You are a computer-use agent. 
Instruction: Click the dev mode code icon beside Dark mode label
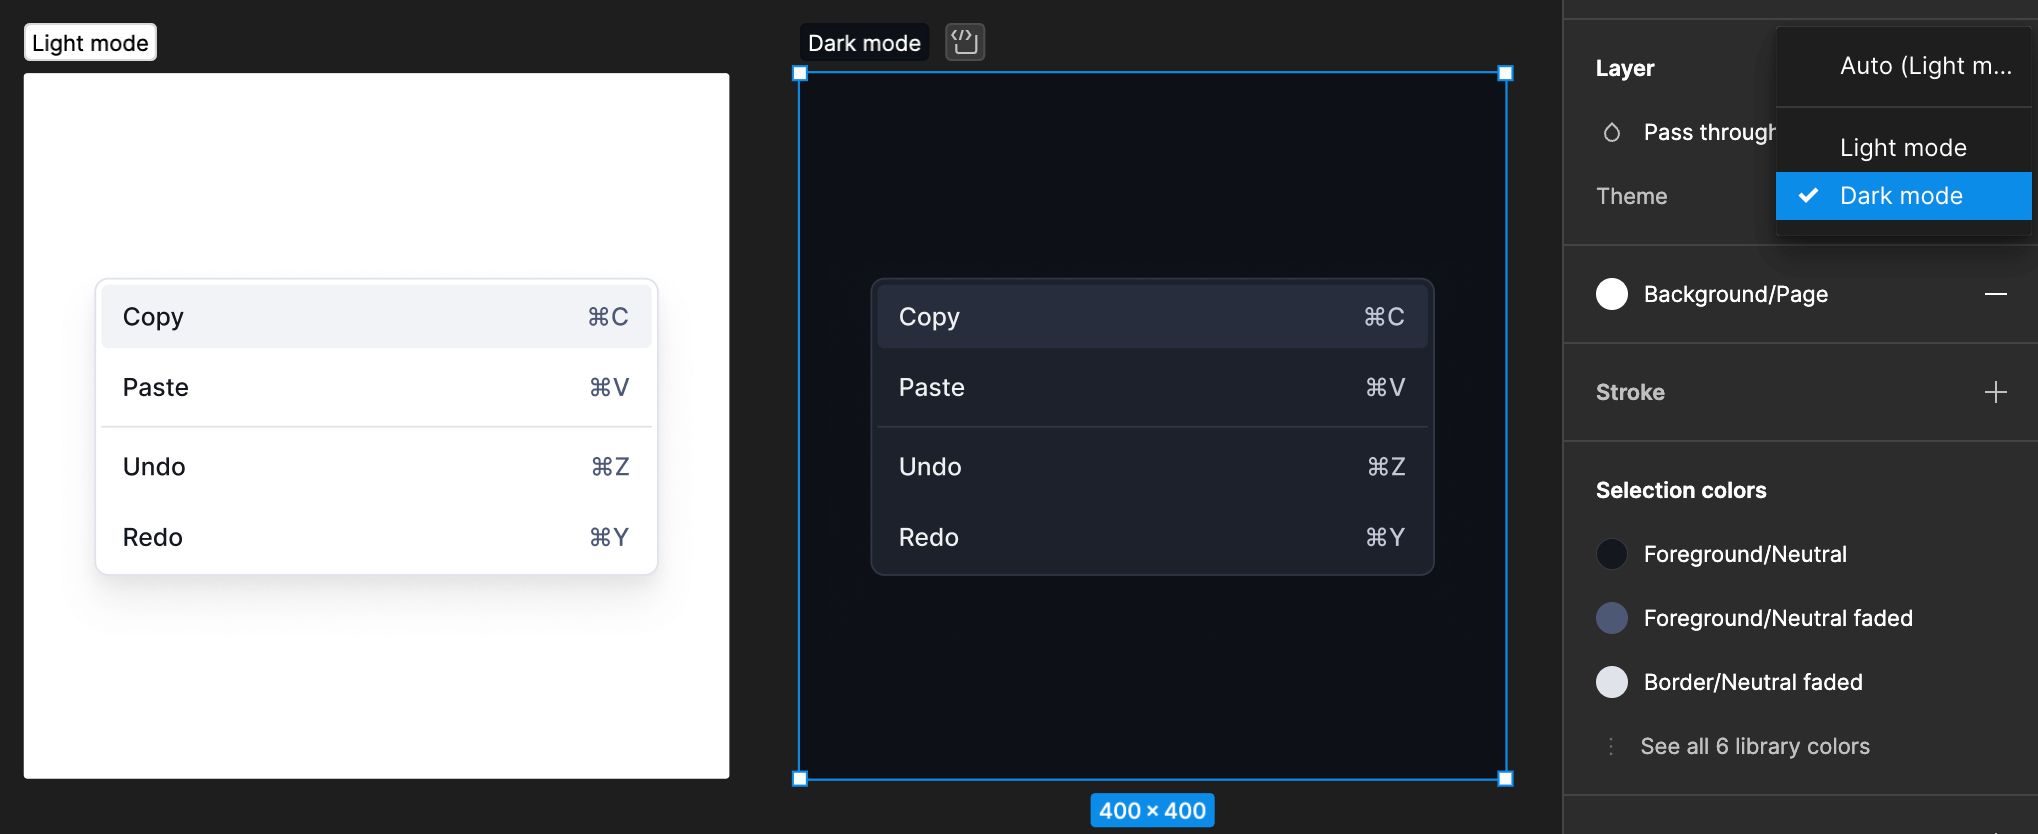[x=965, y=42]
